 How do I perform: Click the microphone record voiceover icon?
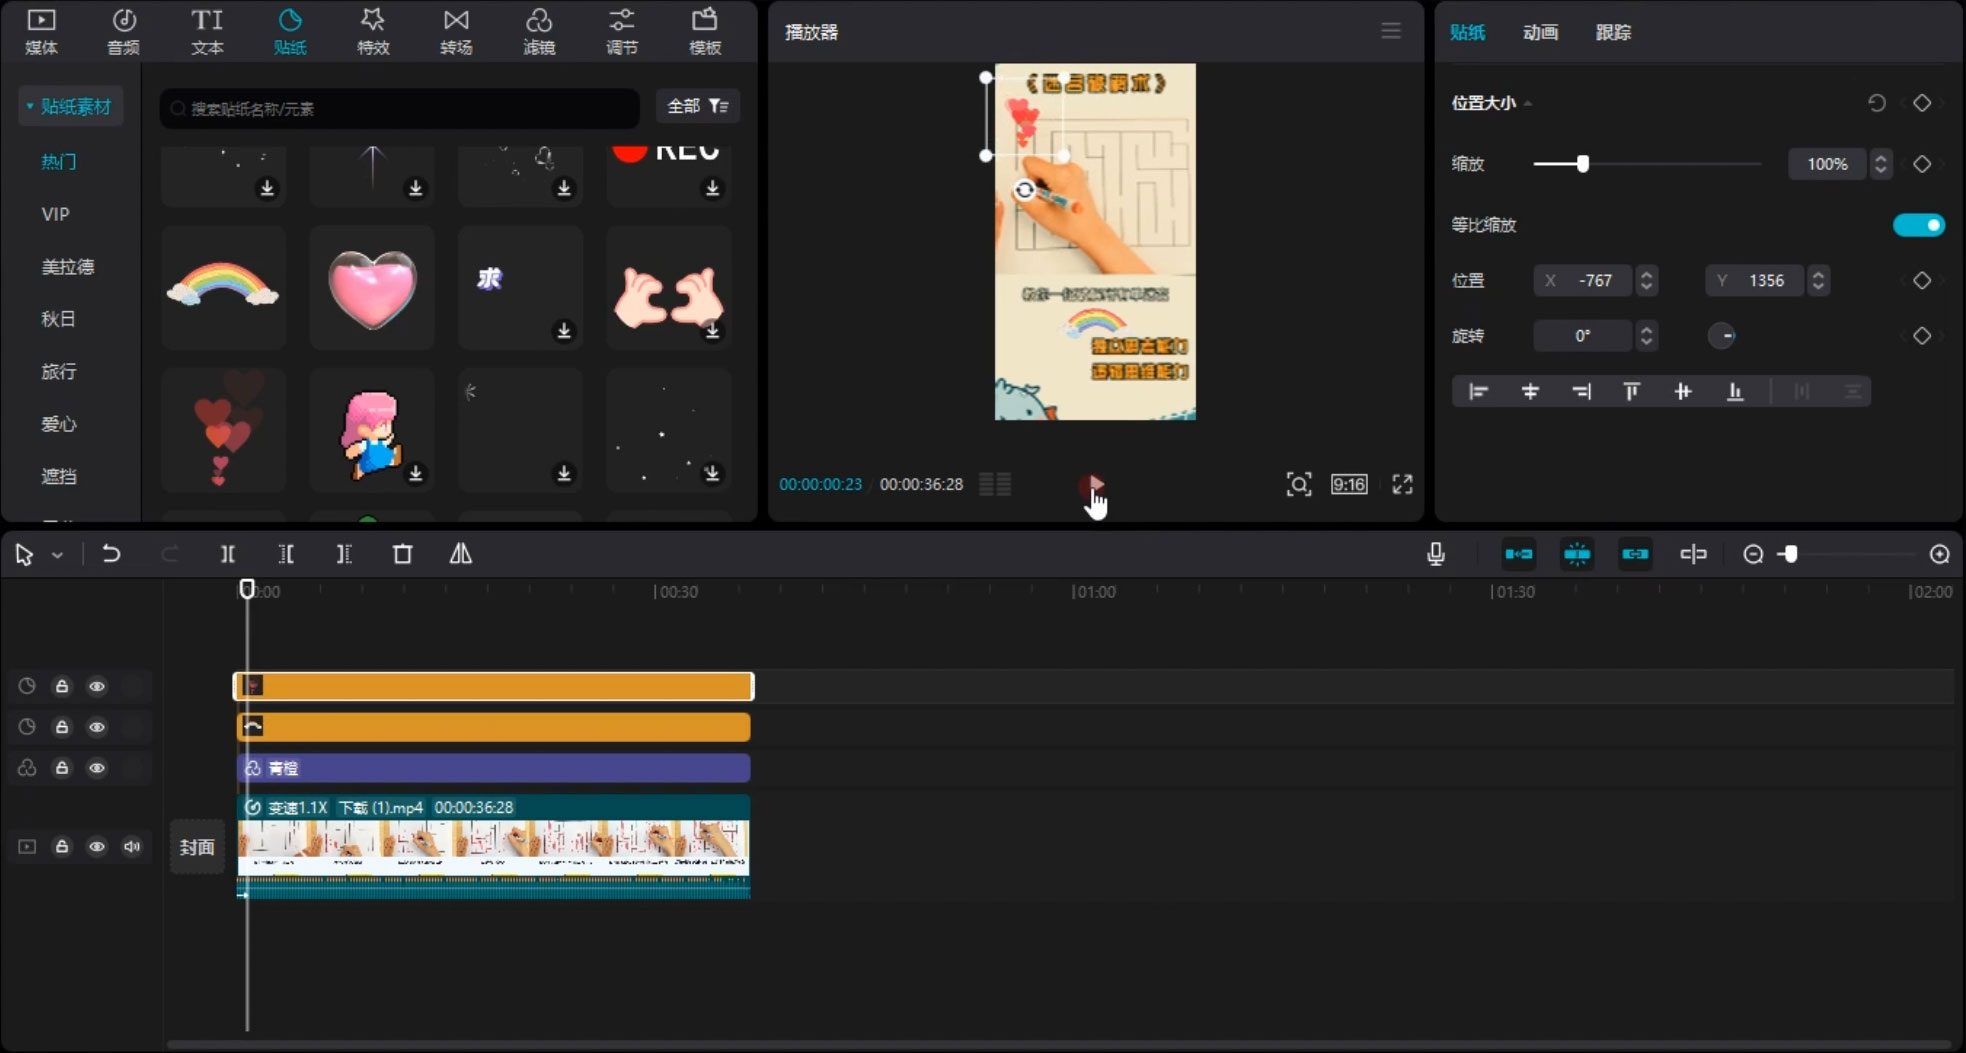(x=1435, y=554)
